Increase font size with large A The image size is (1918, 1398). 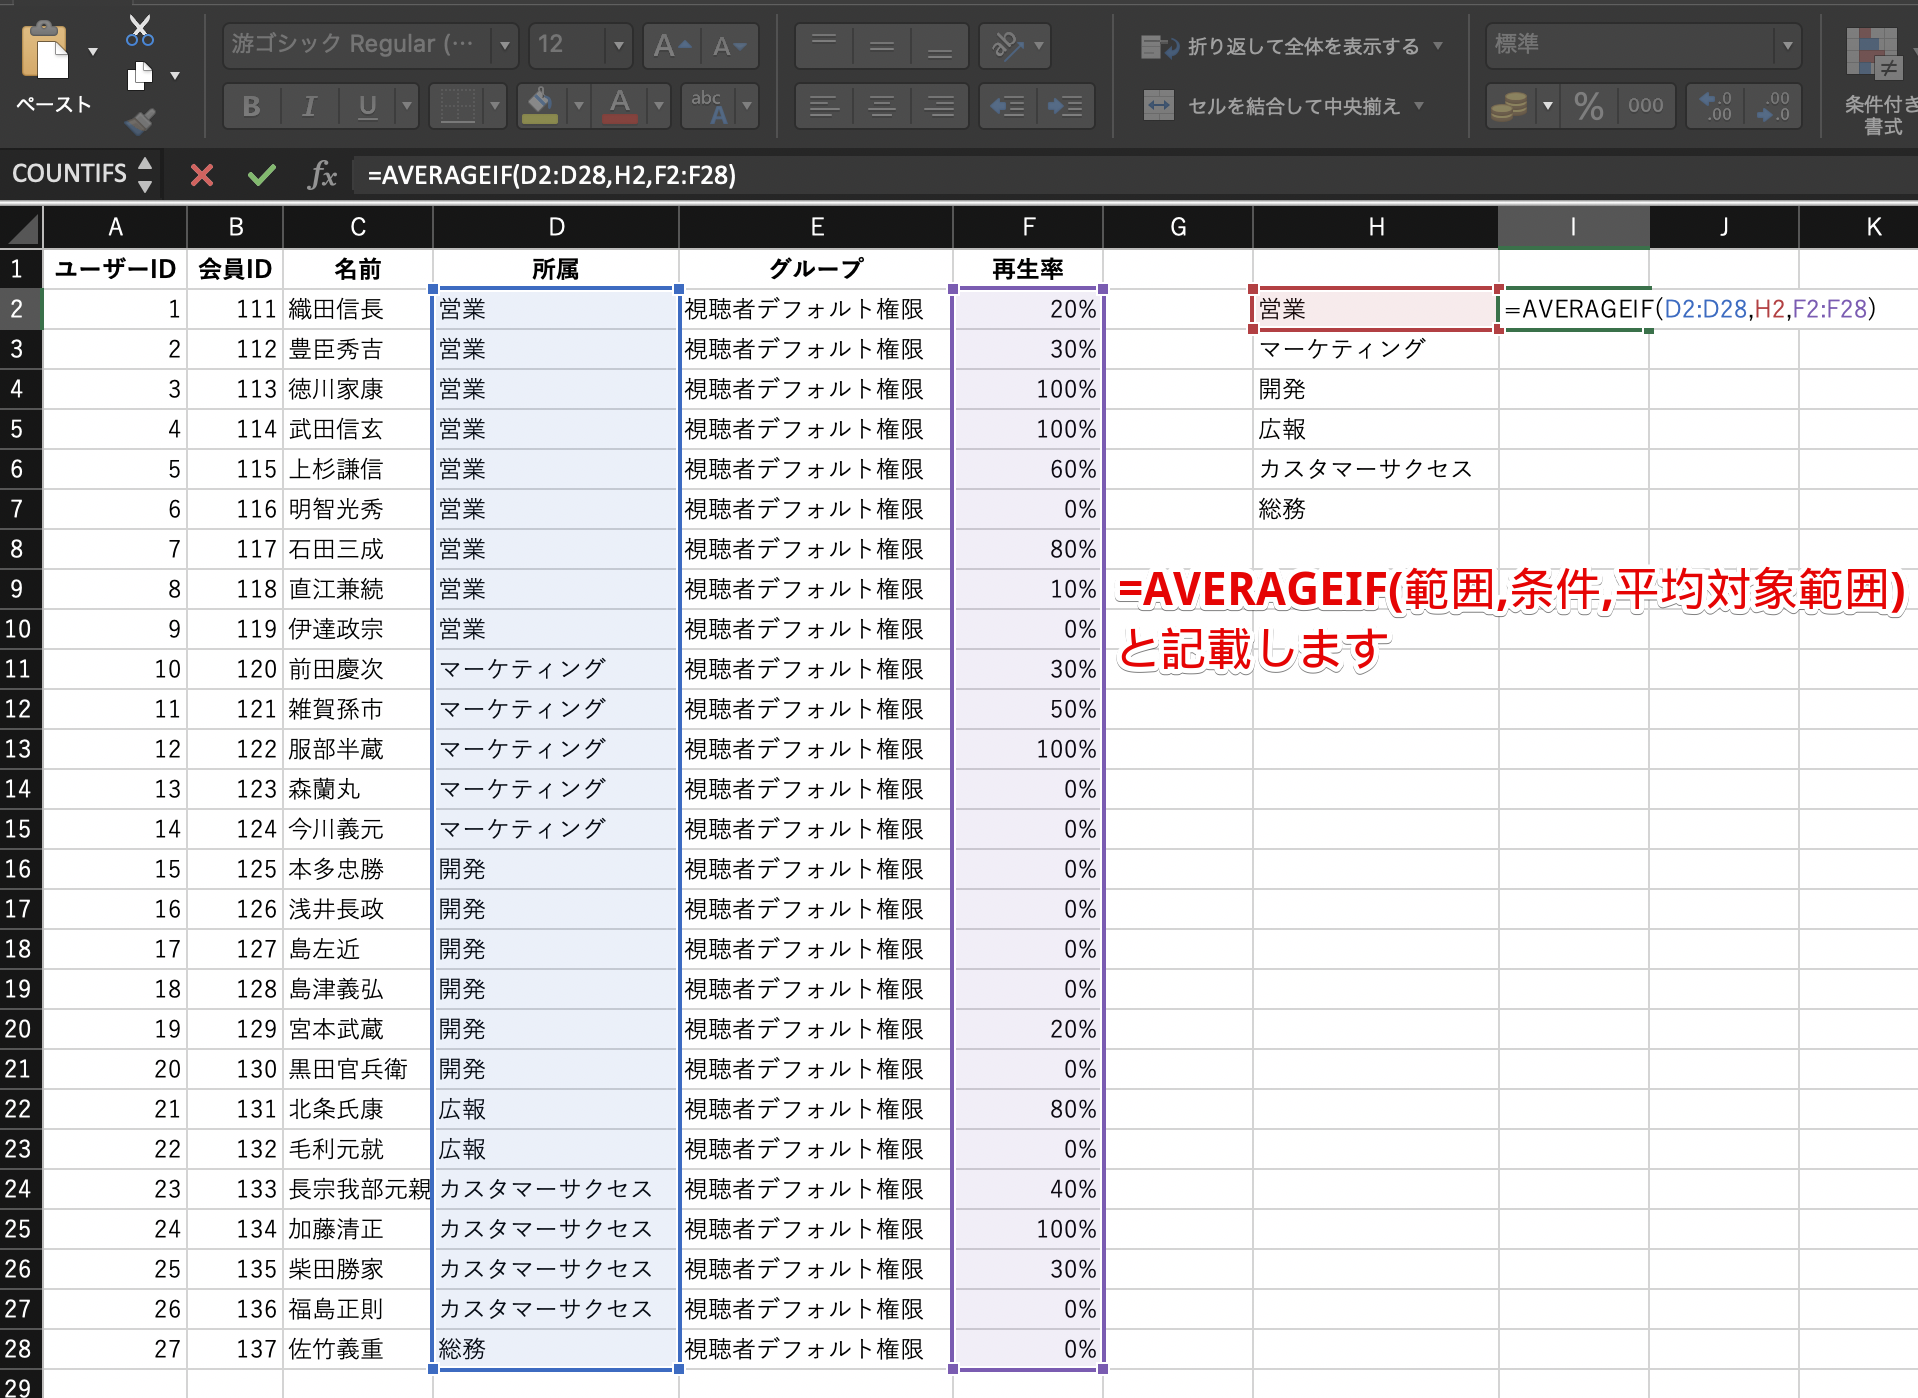[671, 45]
